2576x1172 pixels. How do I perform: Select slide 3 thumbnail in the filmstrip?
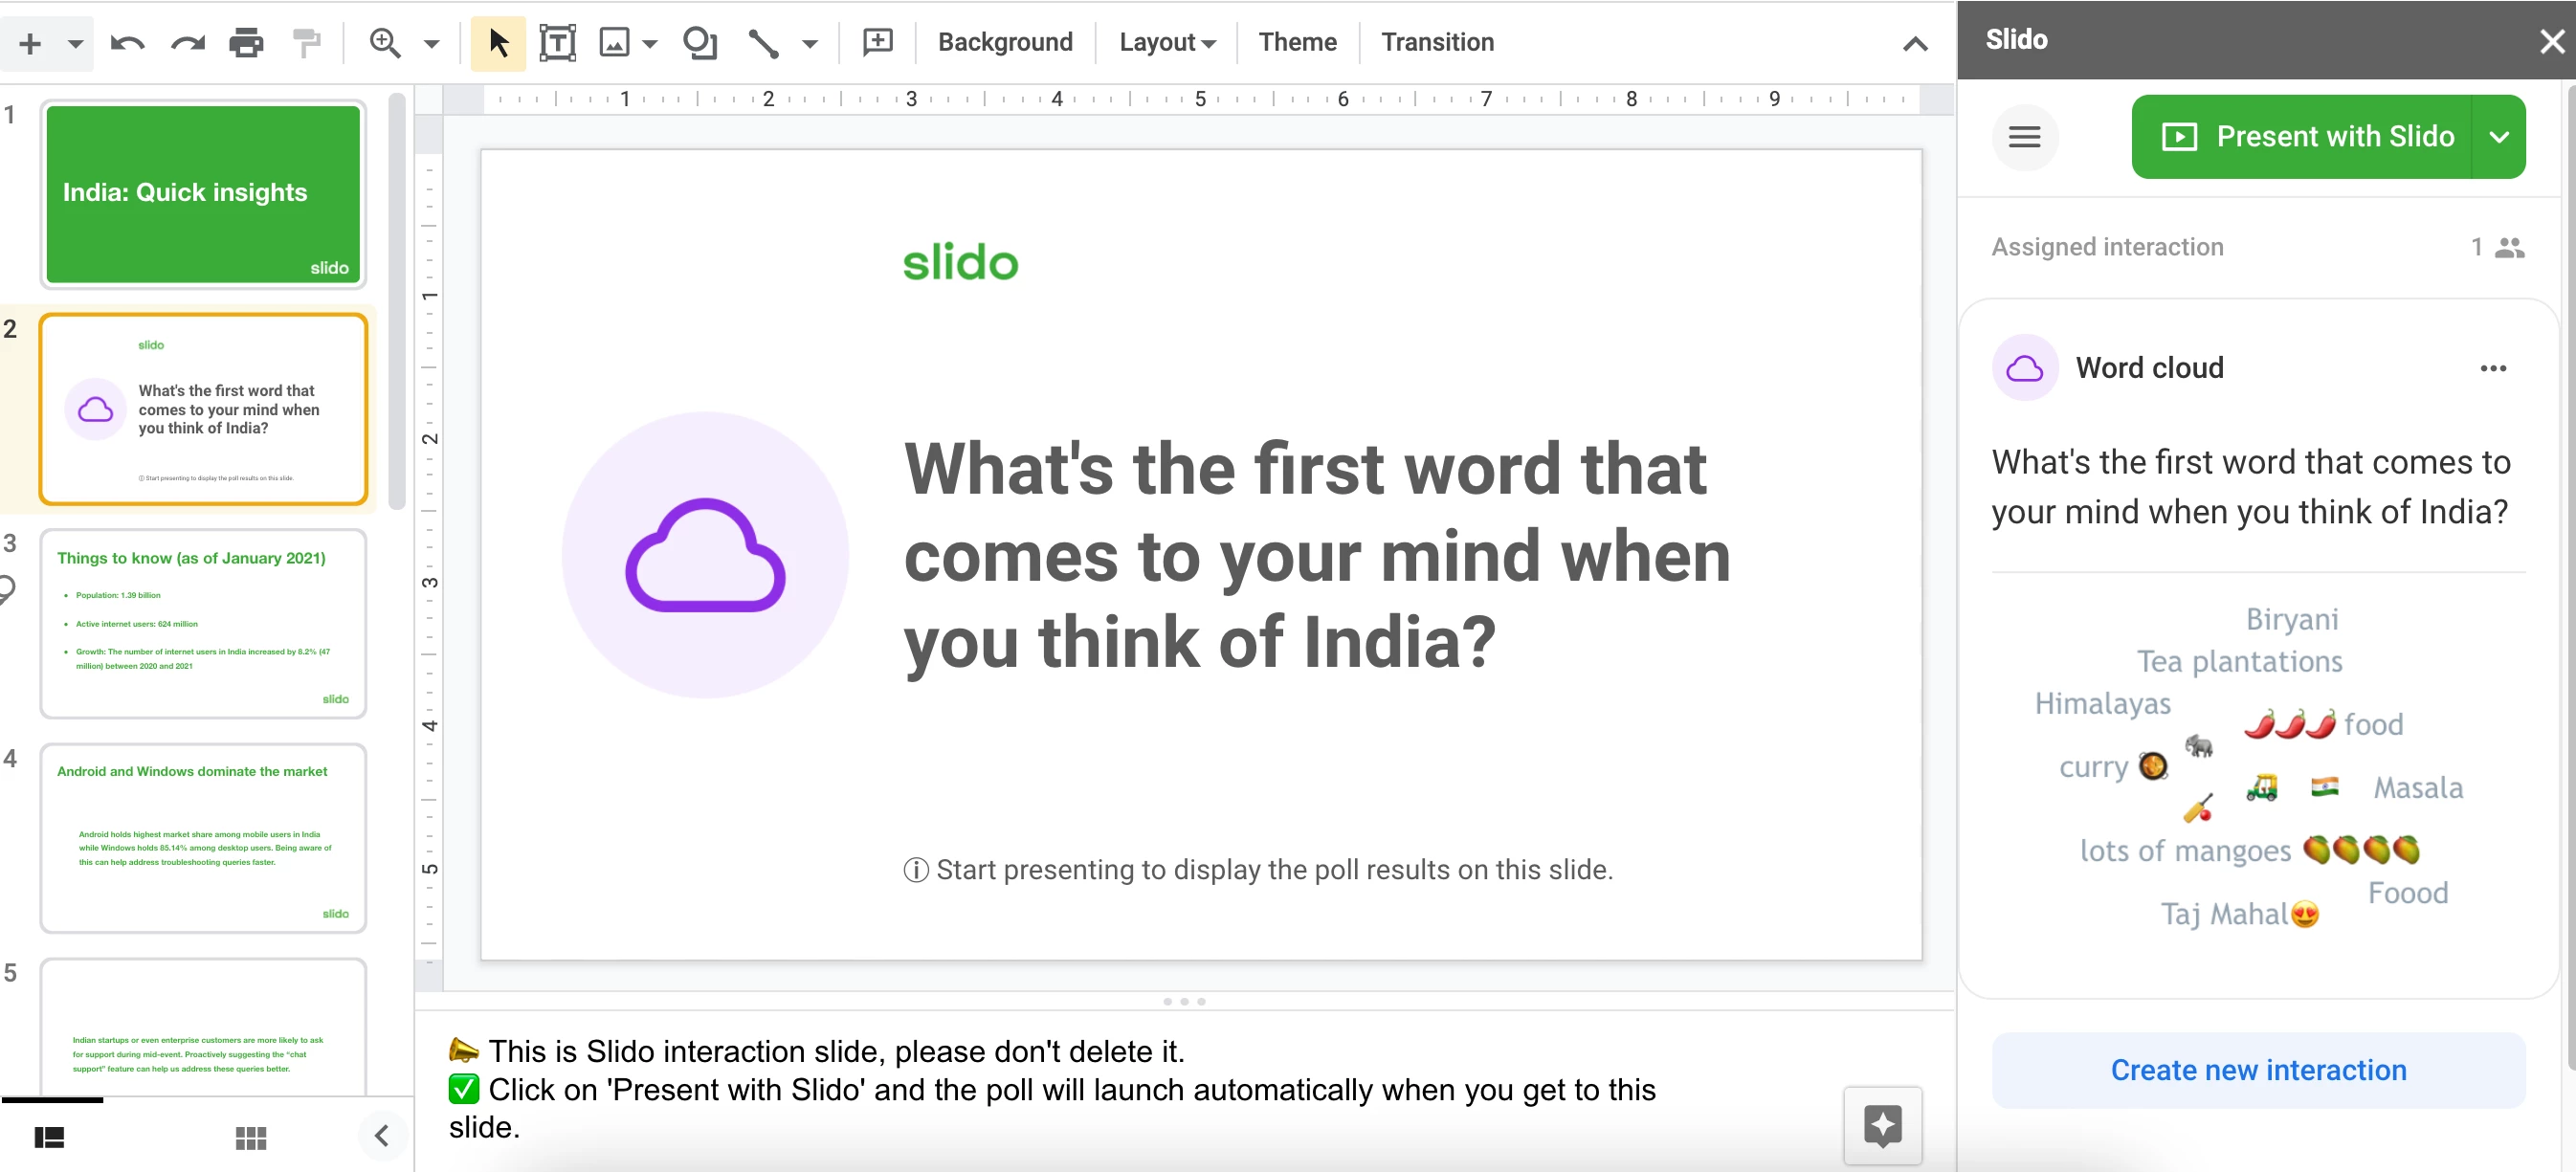[203, 623]
